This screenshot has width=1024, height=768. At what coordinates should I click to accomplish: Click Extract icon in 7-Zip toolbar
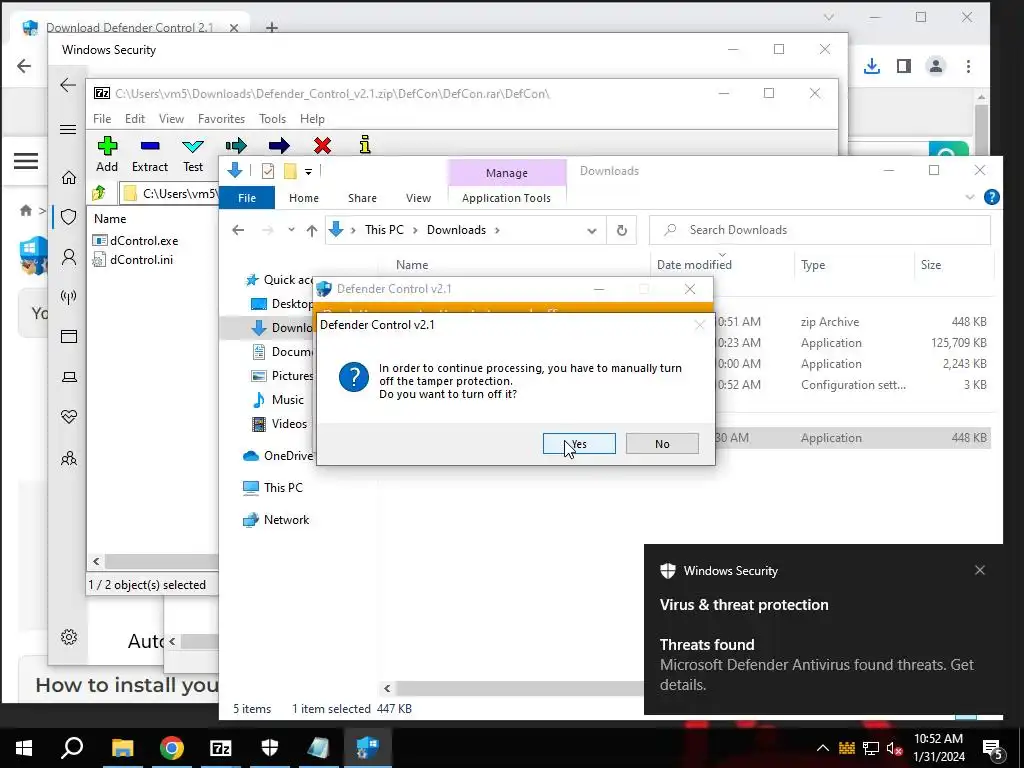(x=150, y=146)
